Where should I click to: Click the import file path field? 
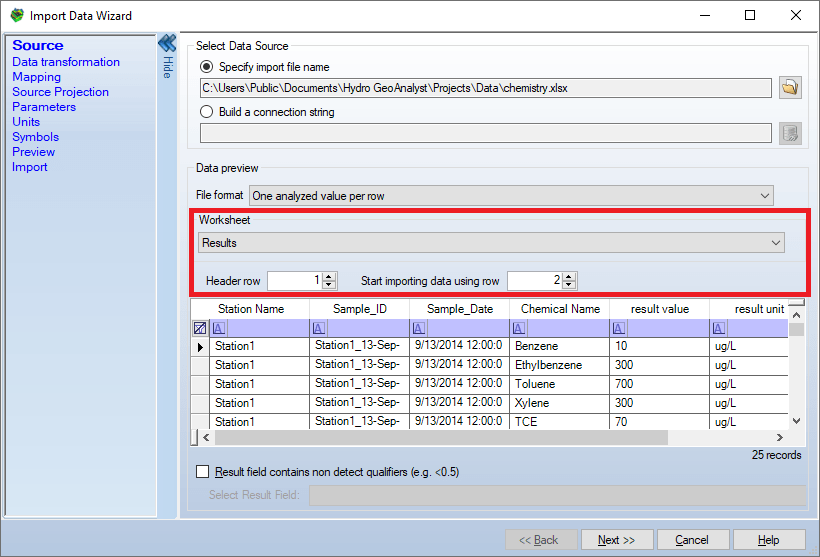[x=485, y=88]
